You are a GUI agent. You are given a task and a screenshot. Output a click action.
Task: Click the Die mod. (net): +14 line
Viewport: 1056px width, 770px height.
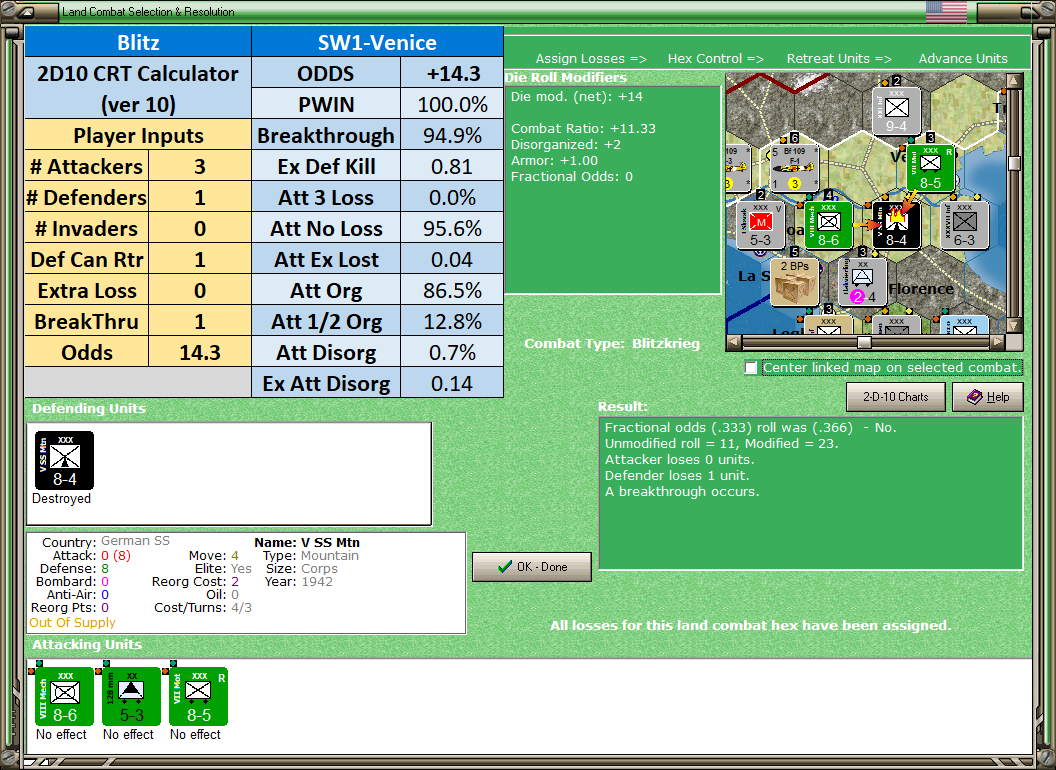pyautogui.click(x=576, y=96)
